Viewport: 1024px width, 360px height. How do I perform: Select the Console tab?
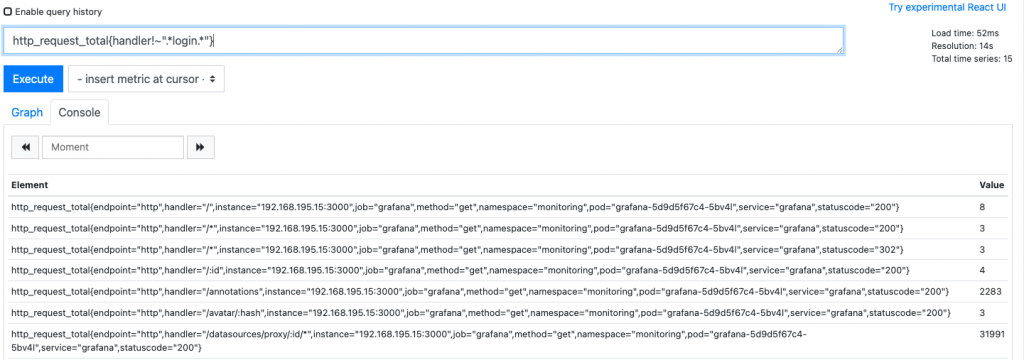(80, 112)
